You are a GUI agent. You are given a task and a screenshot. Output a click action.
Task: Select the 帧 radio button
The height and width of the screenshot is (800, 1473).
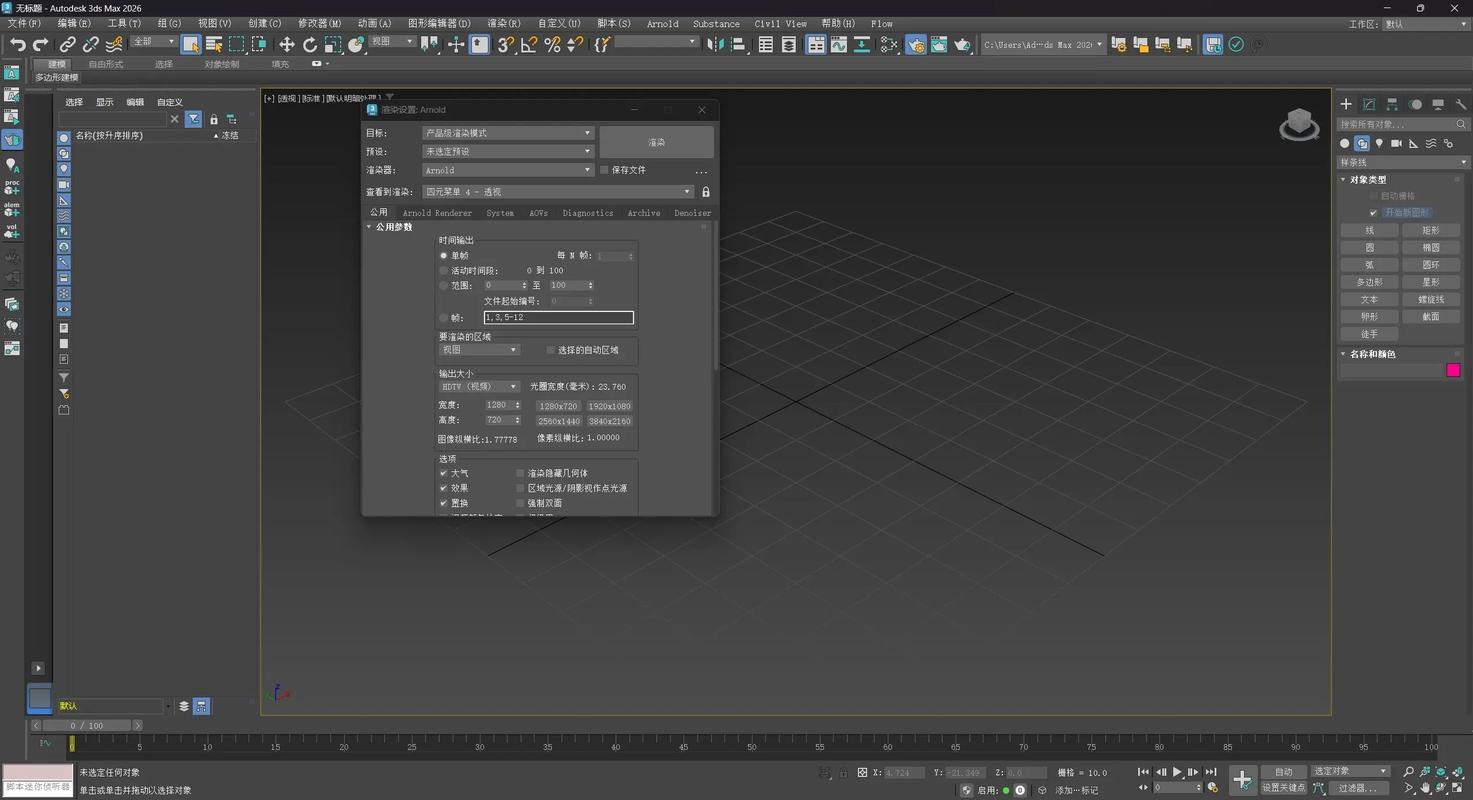click(x=444, y=318)
